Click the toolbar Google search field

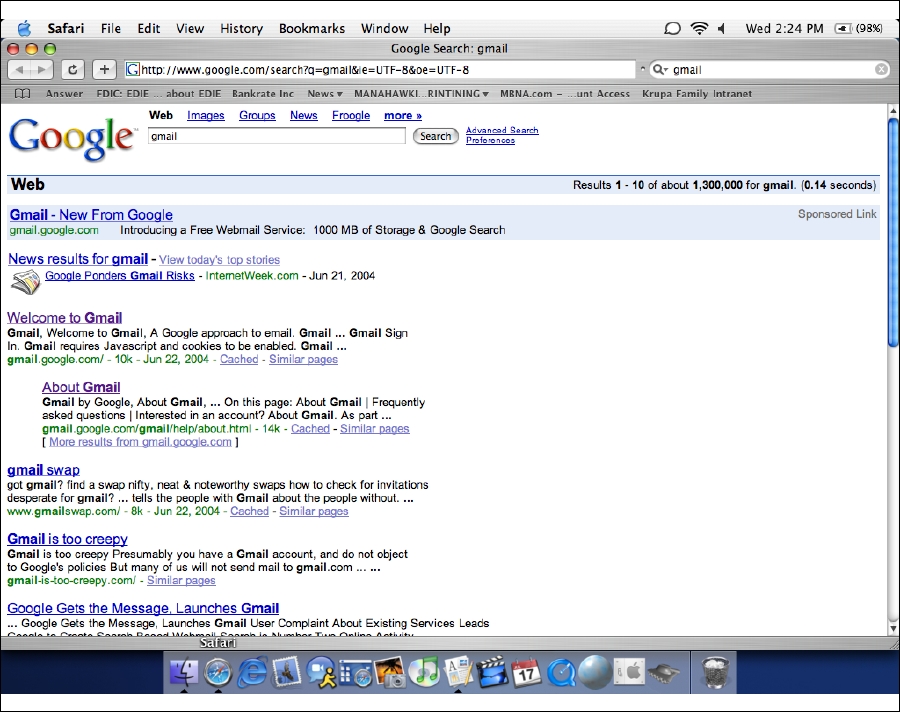770,69
